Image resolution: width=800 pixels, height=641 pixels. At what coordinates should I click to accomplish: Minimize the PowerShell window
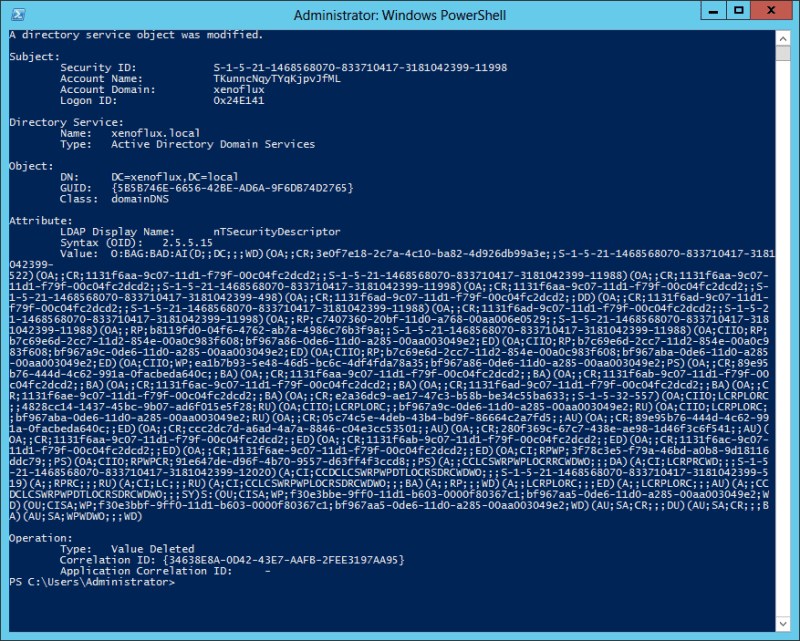(713, 11)
